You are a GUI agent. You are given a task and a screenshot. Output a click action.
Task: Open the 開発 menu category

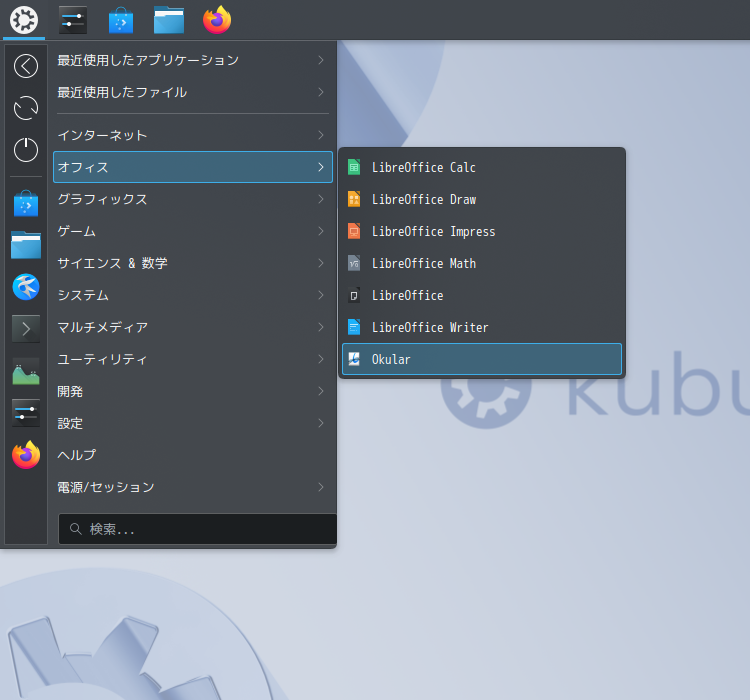pyautogui.click(x=193, y=391)
